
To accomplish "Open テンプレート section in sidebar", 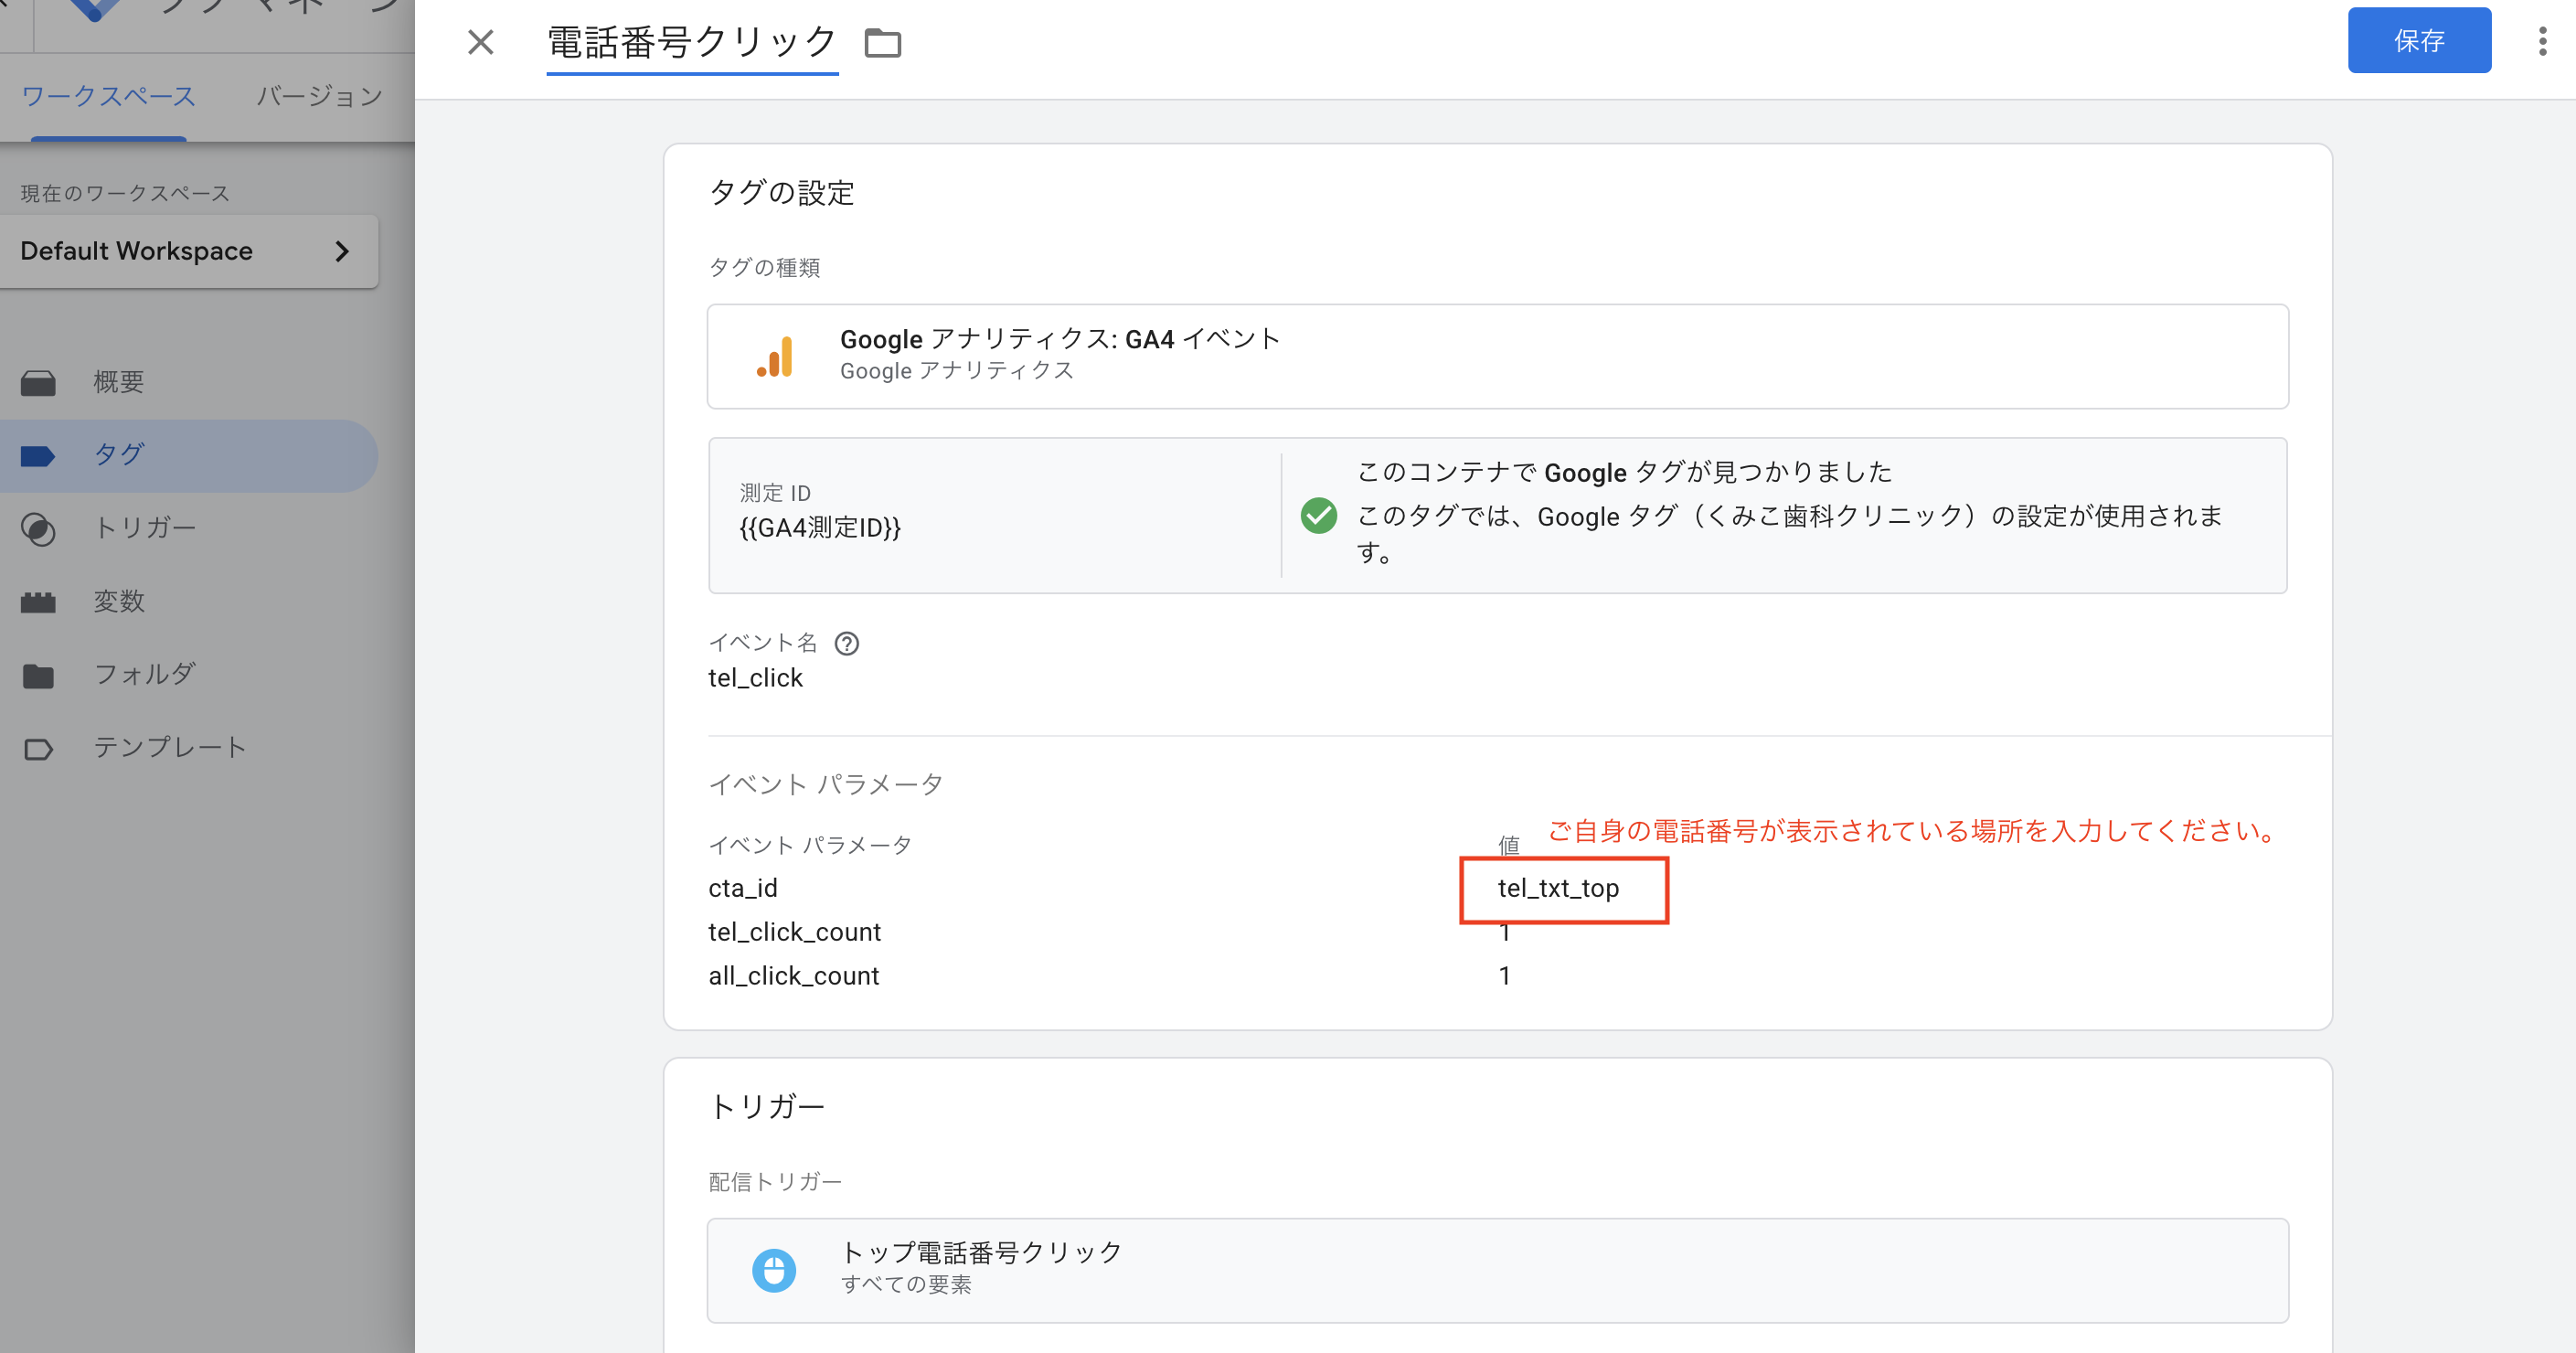I will tap(169, 747).
